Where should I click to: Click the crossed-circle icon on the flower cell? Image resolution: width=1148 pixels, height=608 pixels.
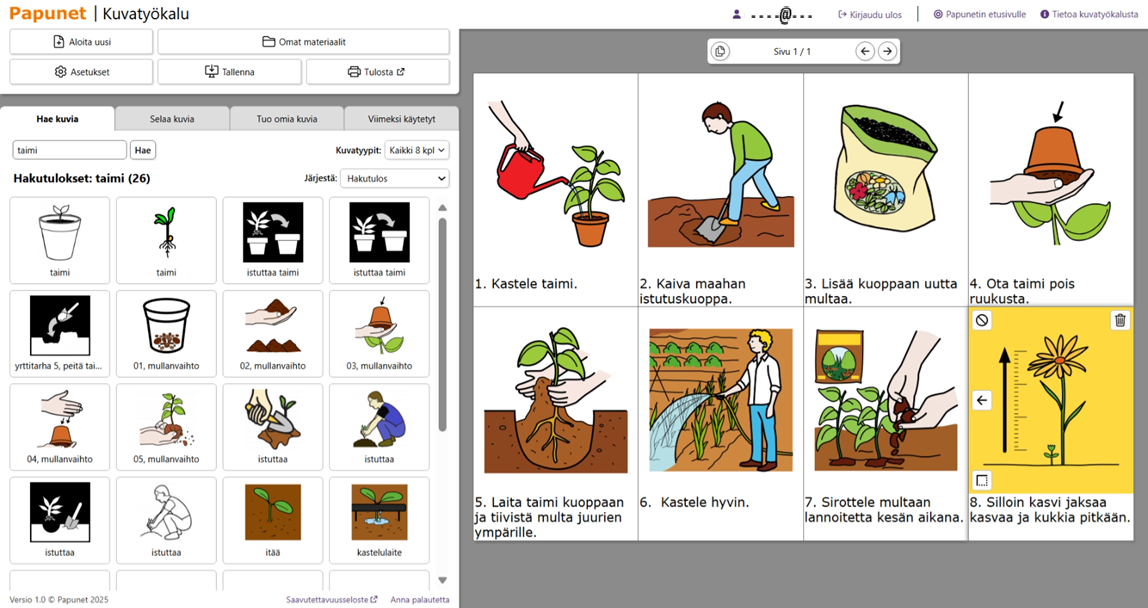click(x=982, y=320)
